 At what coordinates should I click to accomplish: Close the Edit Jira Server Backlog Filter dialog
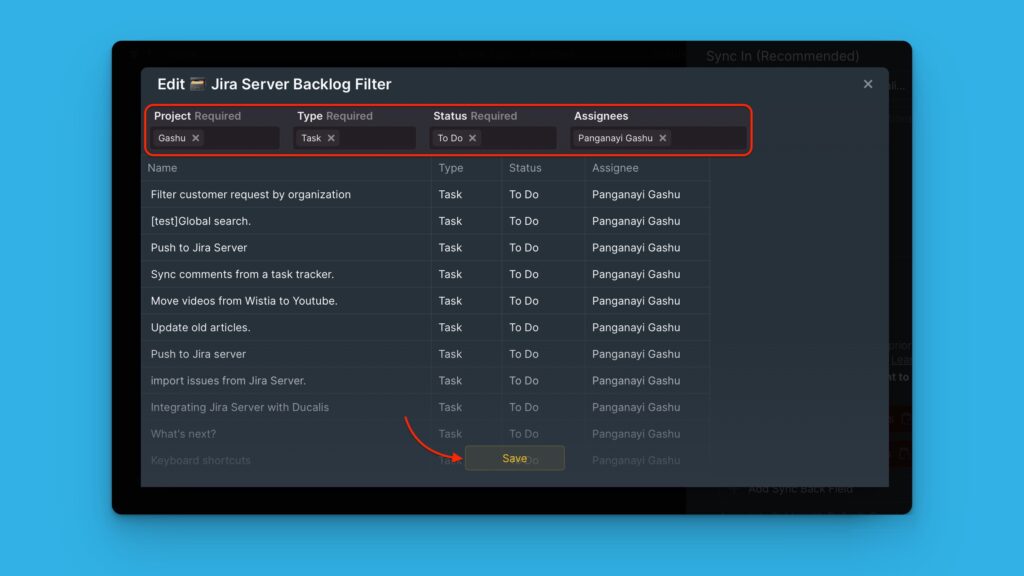(867, 84)
